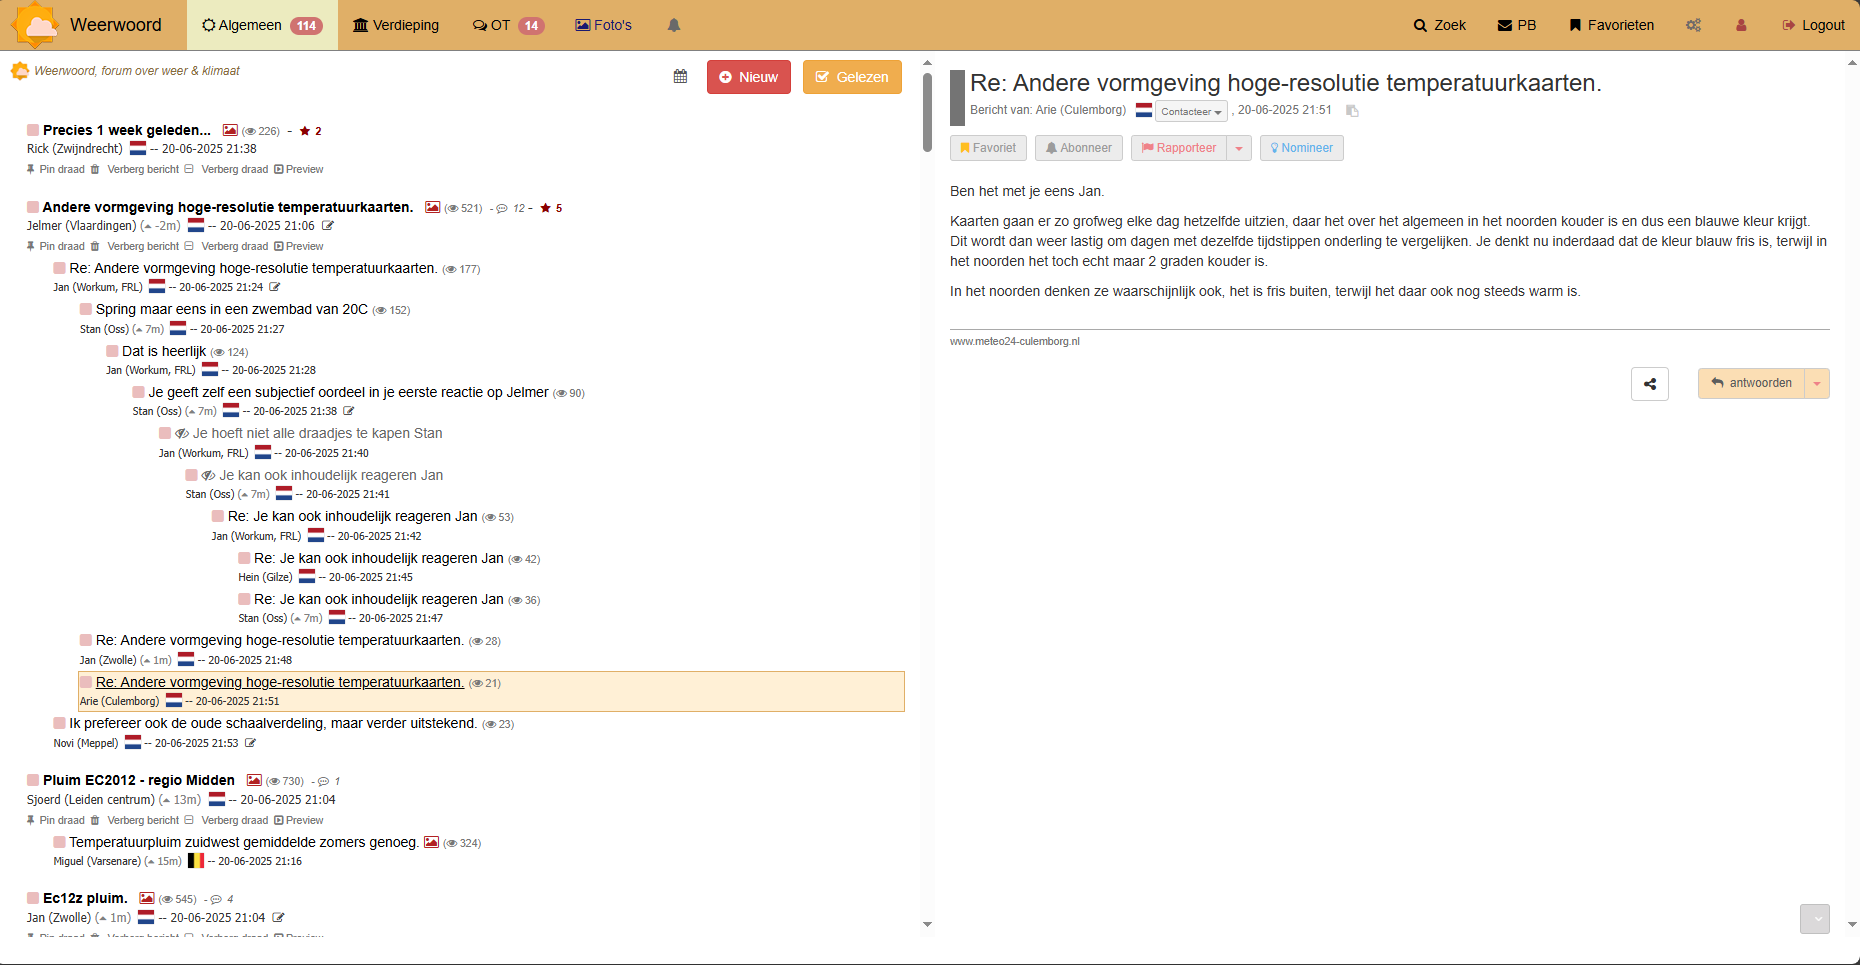Click image icon on Jelmer's 'Andere vormgeving' thread
This screenshot has width=1860, height=965.
pos(432,207)
